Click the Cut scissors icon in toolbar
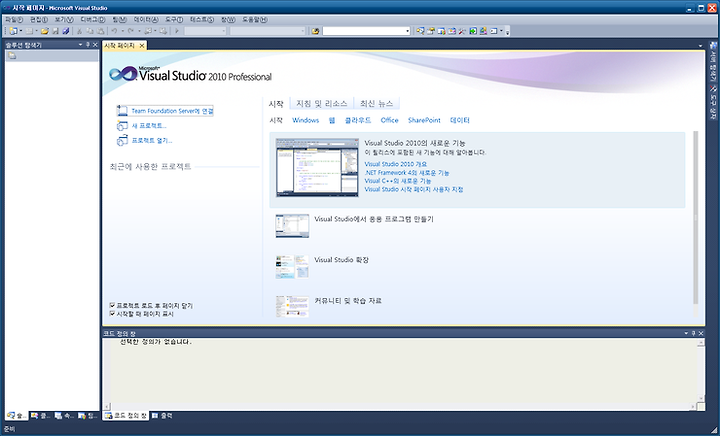 79,31
